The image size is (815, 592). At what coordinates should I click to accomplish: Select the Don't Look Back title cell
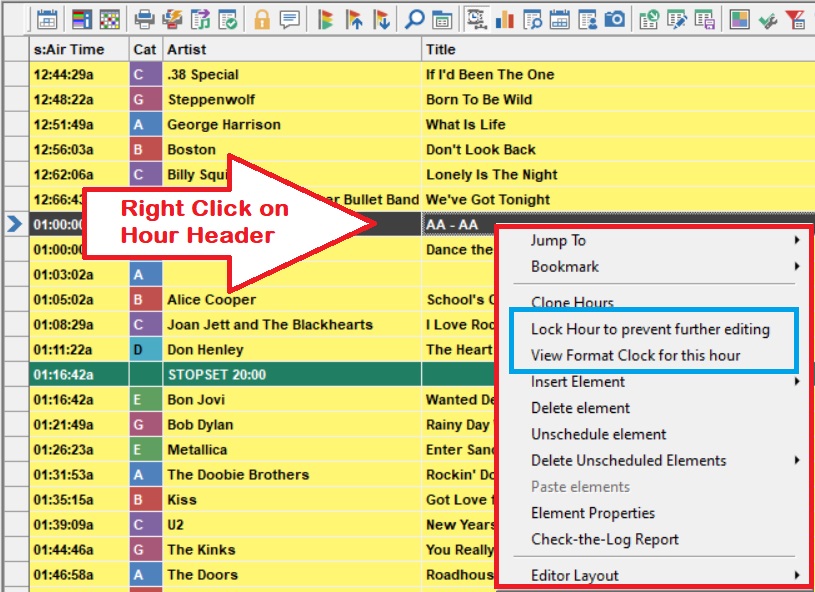618,149
